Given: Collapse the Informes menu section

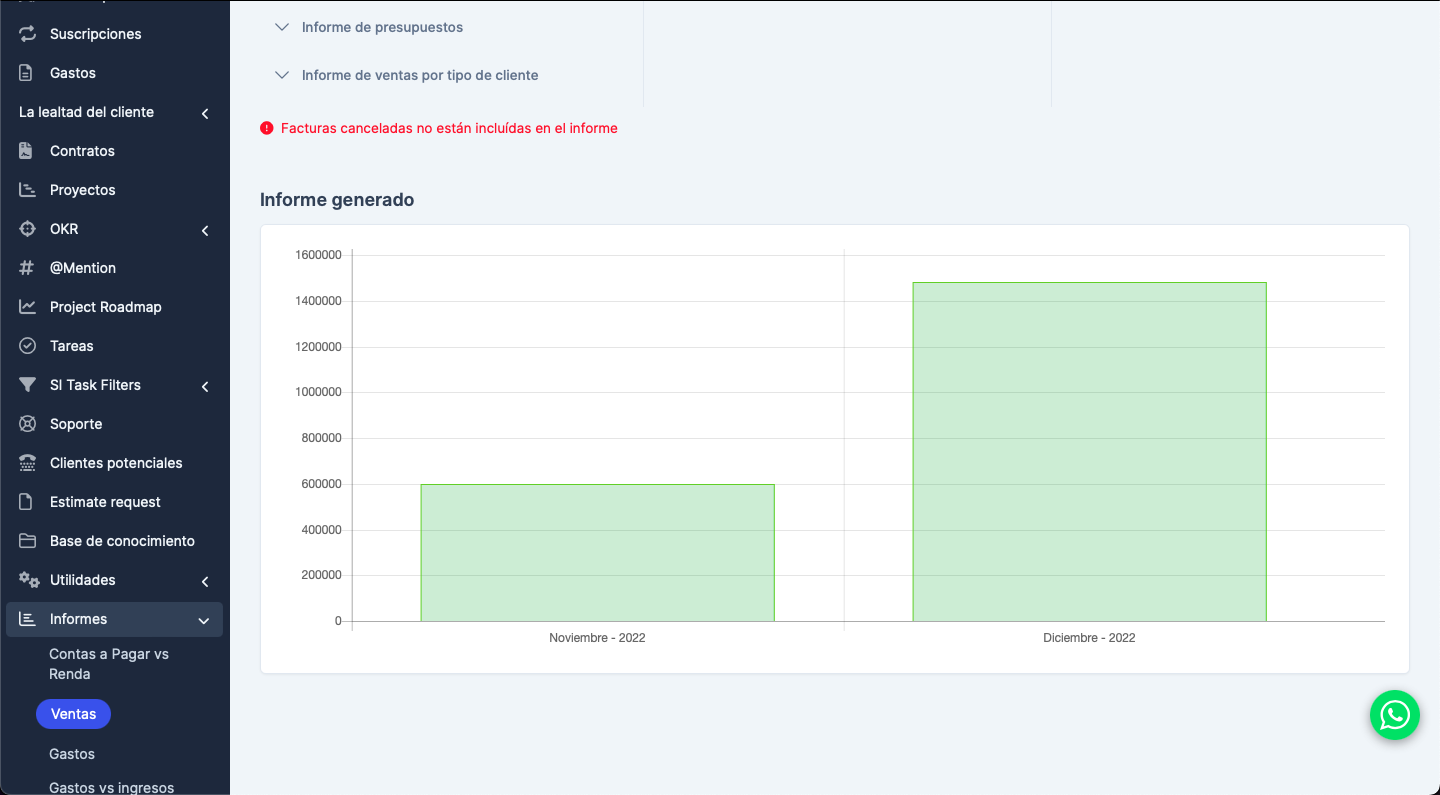Looking at the screenshot, I should pyautogui.click(x=204, y=620).
